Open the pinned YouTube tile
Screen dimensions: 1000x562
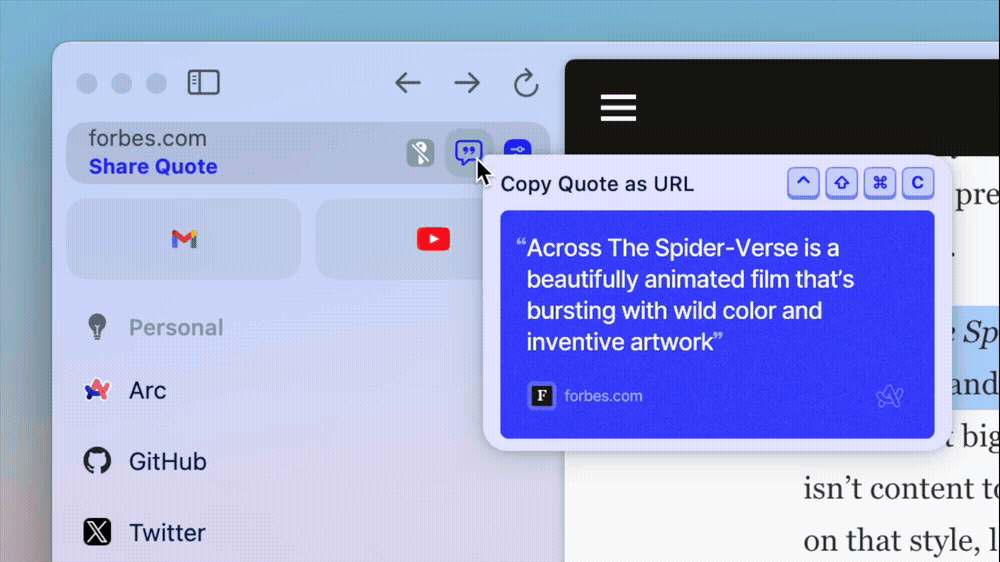click(x=433, y=239)
